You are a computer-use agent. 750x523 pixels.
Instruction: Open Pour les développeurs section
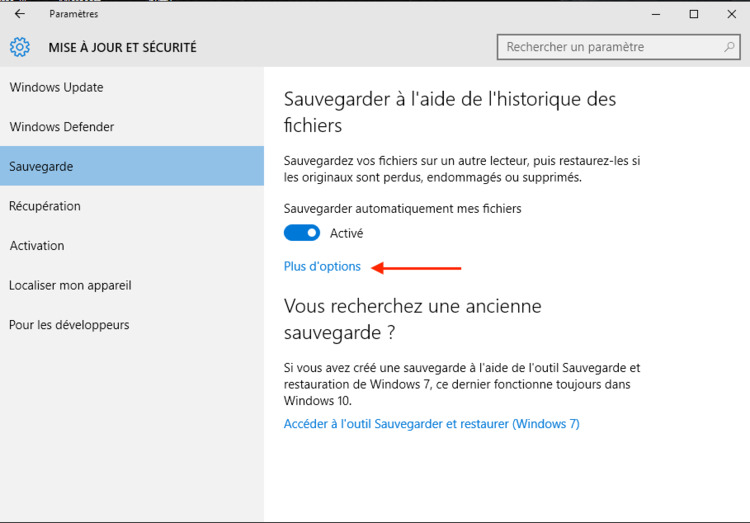[69, 325]
